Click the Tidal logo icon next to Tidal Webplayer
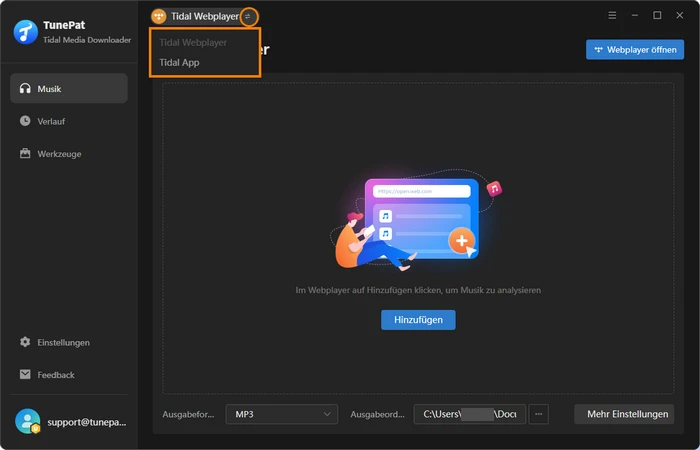This screenshot has width=700, height=450. pyautogui.click(x=158, y=17)
